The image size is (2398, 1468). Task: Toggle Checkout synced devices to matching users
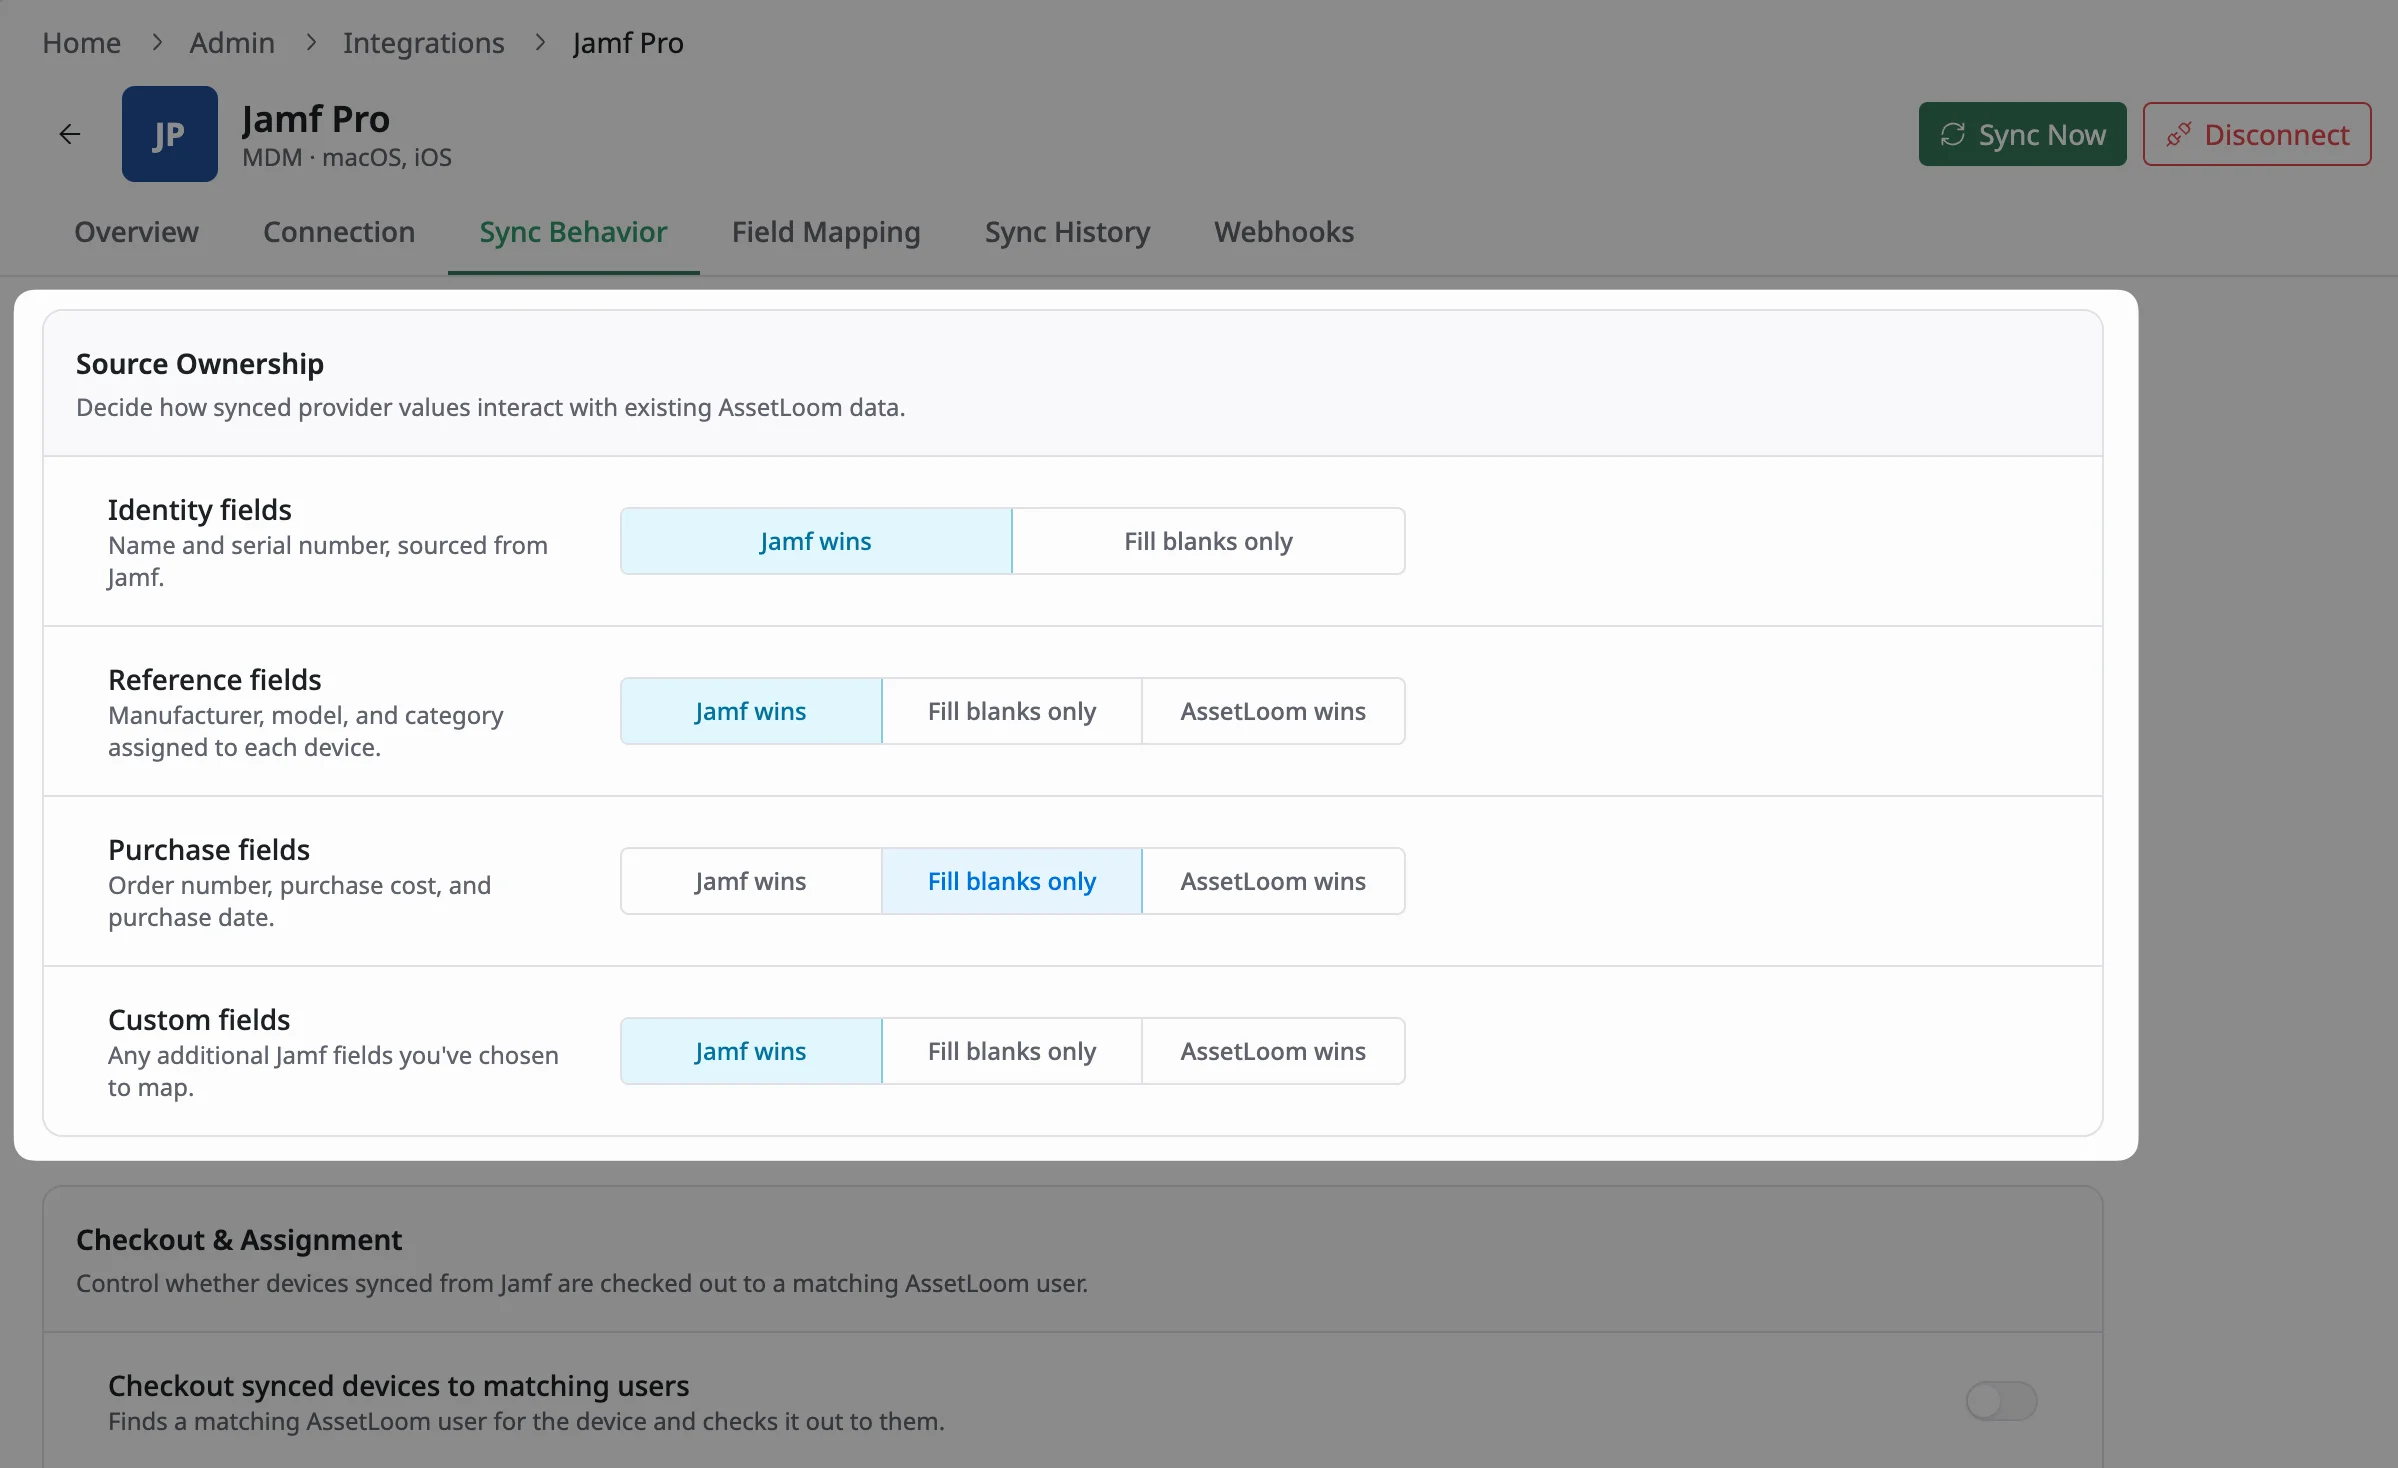(2001, 1401)
